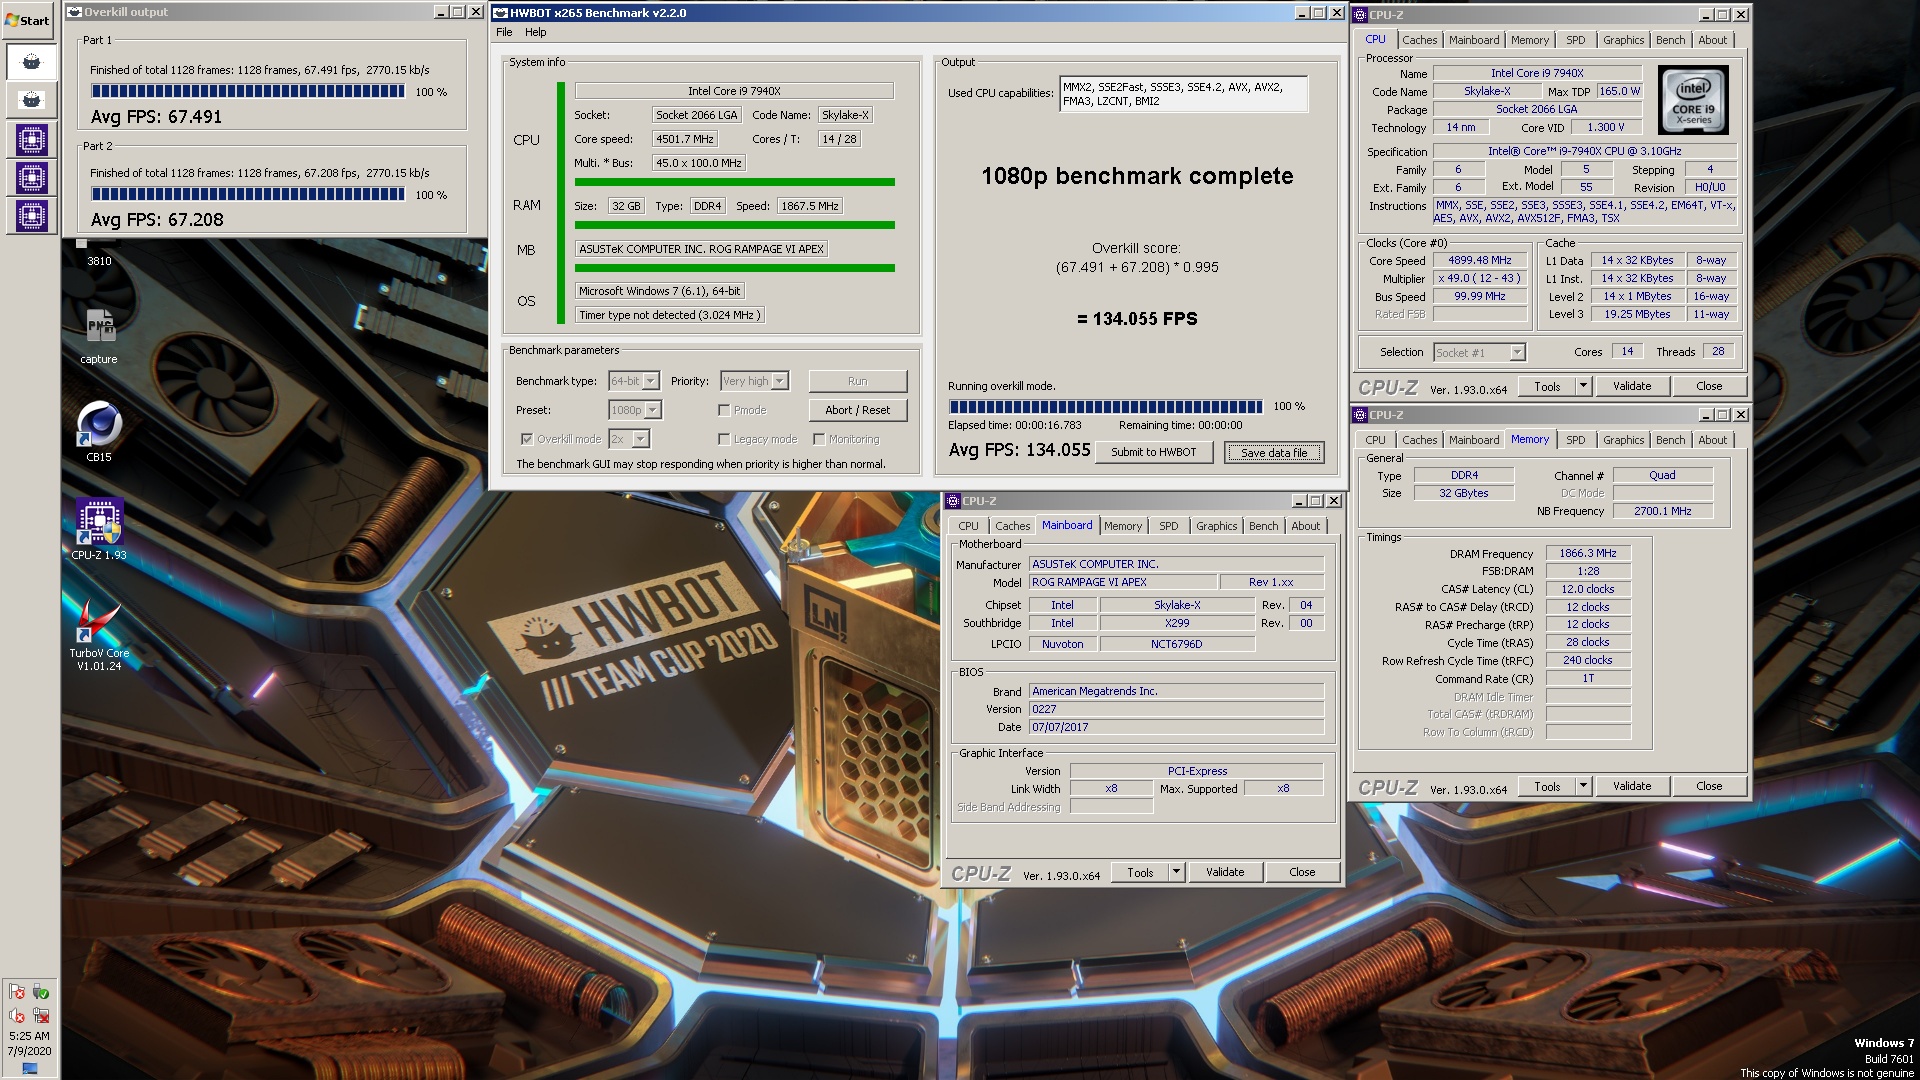This screenshot has height=1080, width=1920.
Task: Select the 3810 desktop item
Action: point(99,254)
